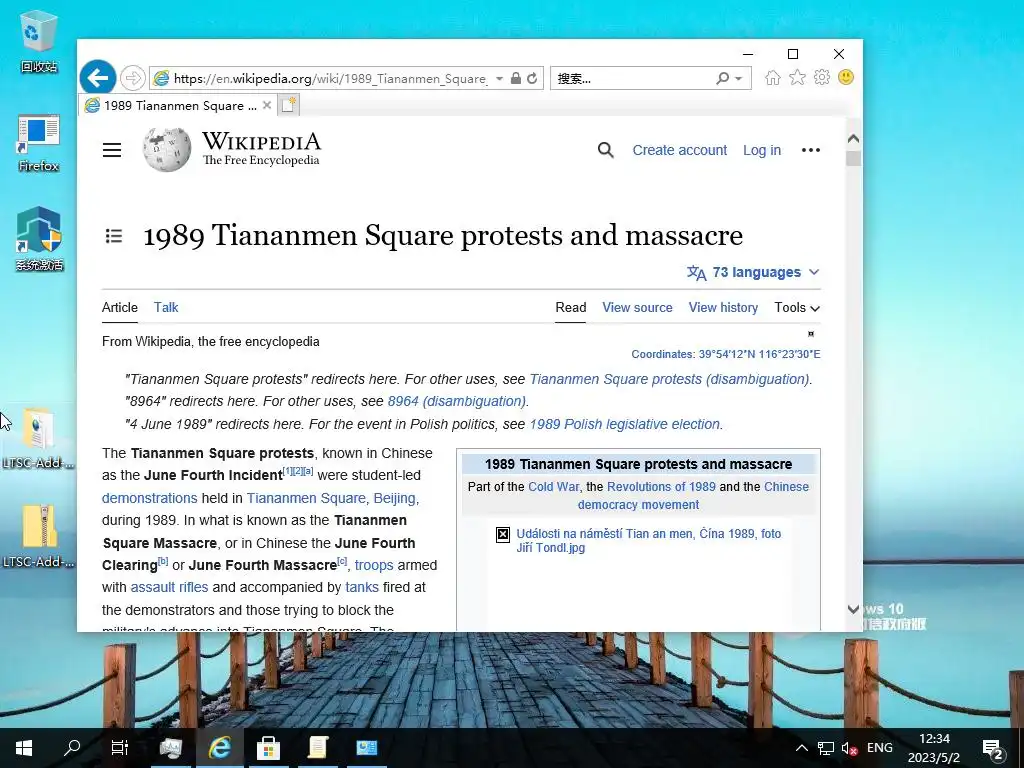Open the Favorites star icon
The image size is (1024, 768).
click(x=797, y=78)
